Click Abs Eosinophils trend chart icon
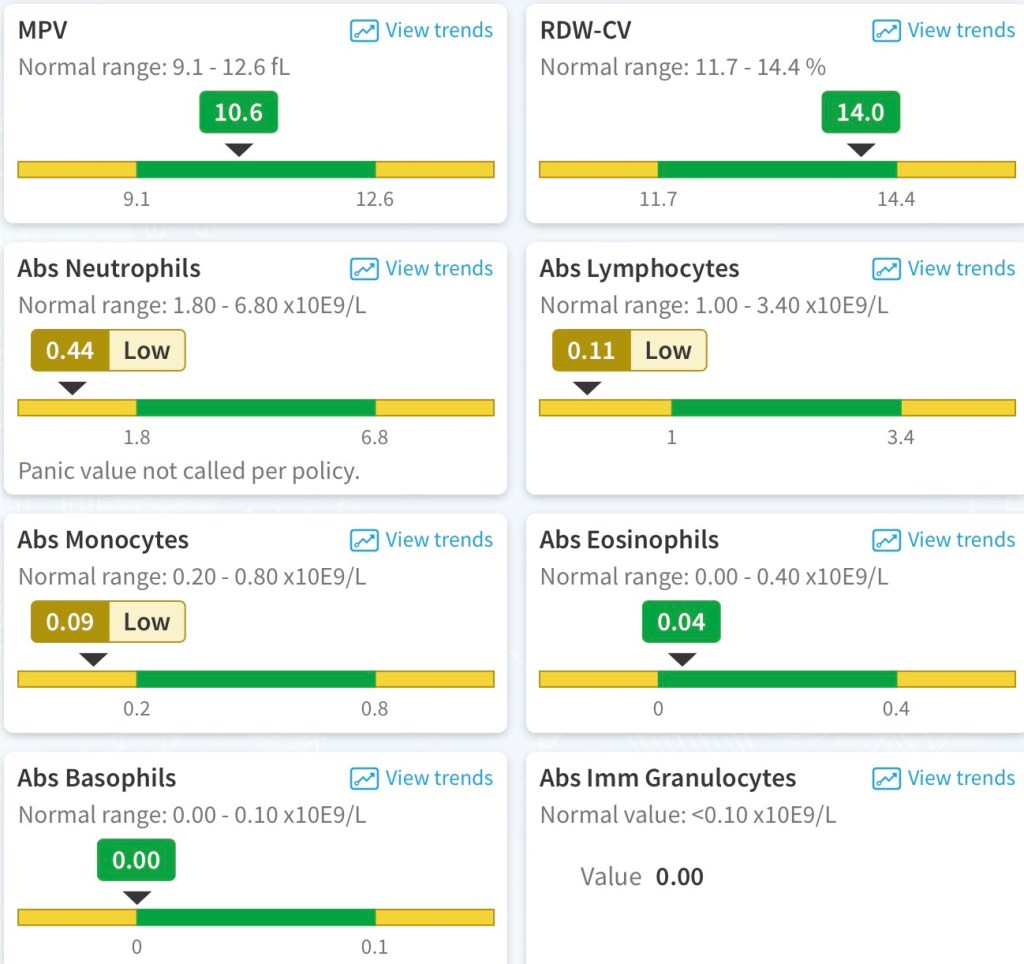1024x964 pixels. pos(886,540)
